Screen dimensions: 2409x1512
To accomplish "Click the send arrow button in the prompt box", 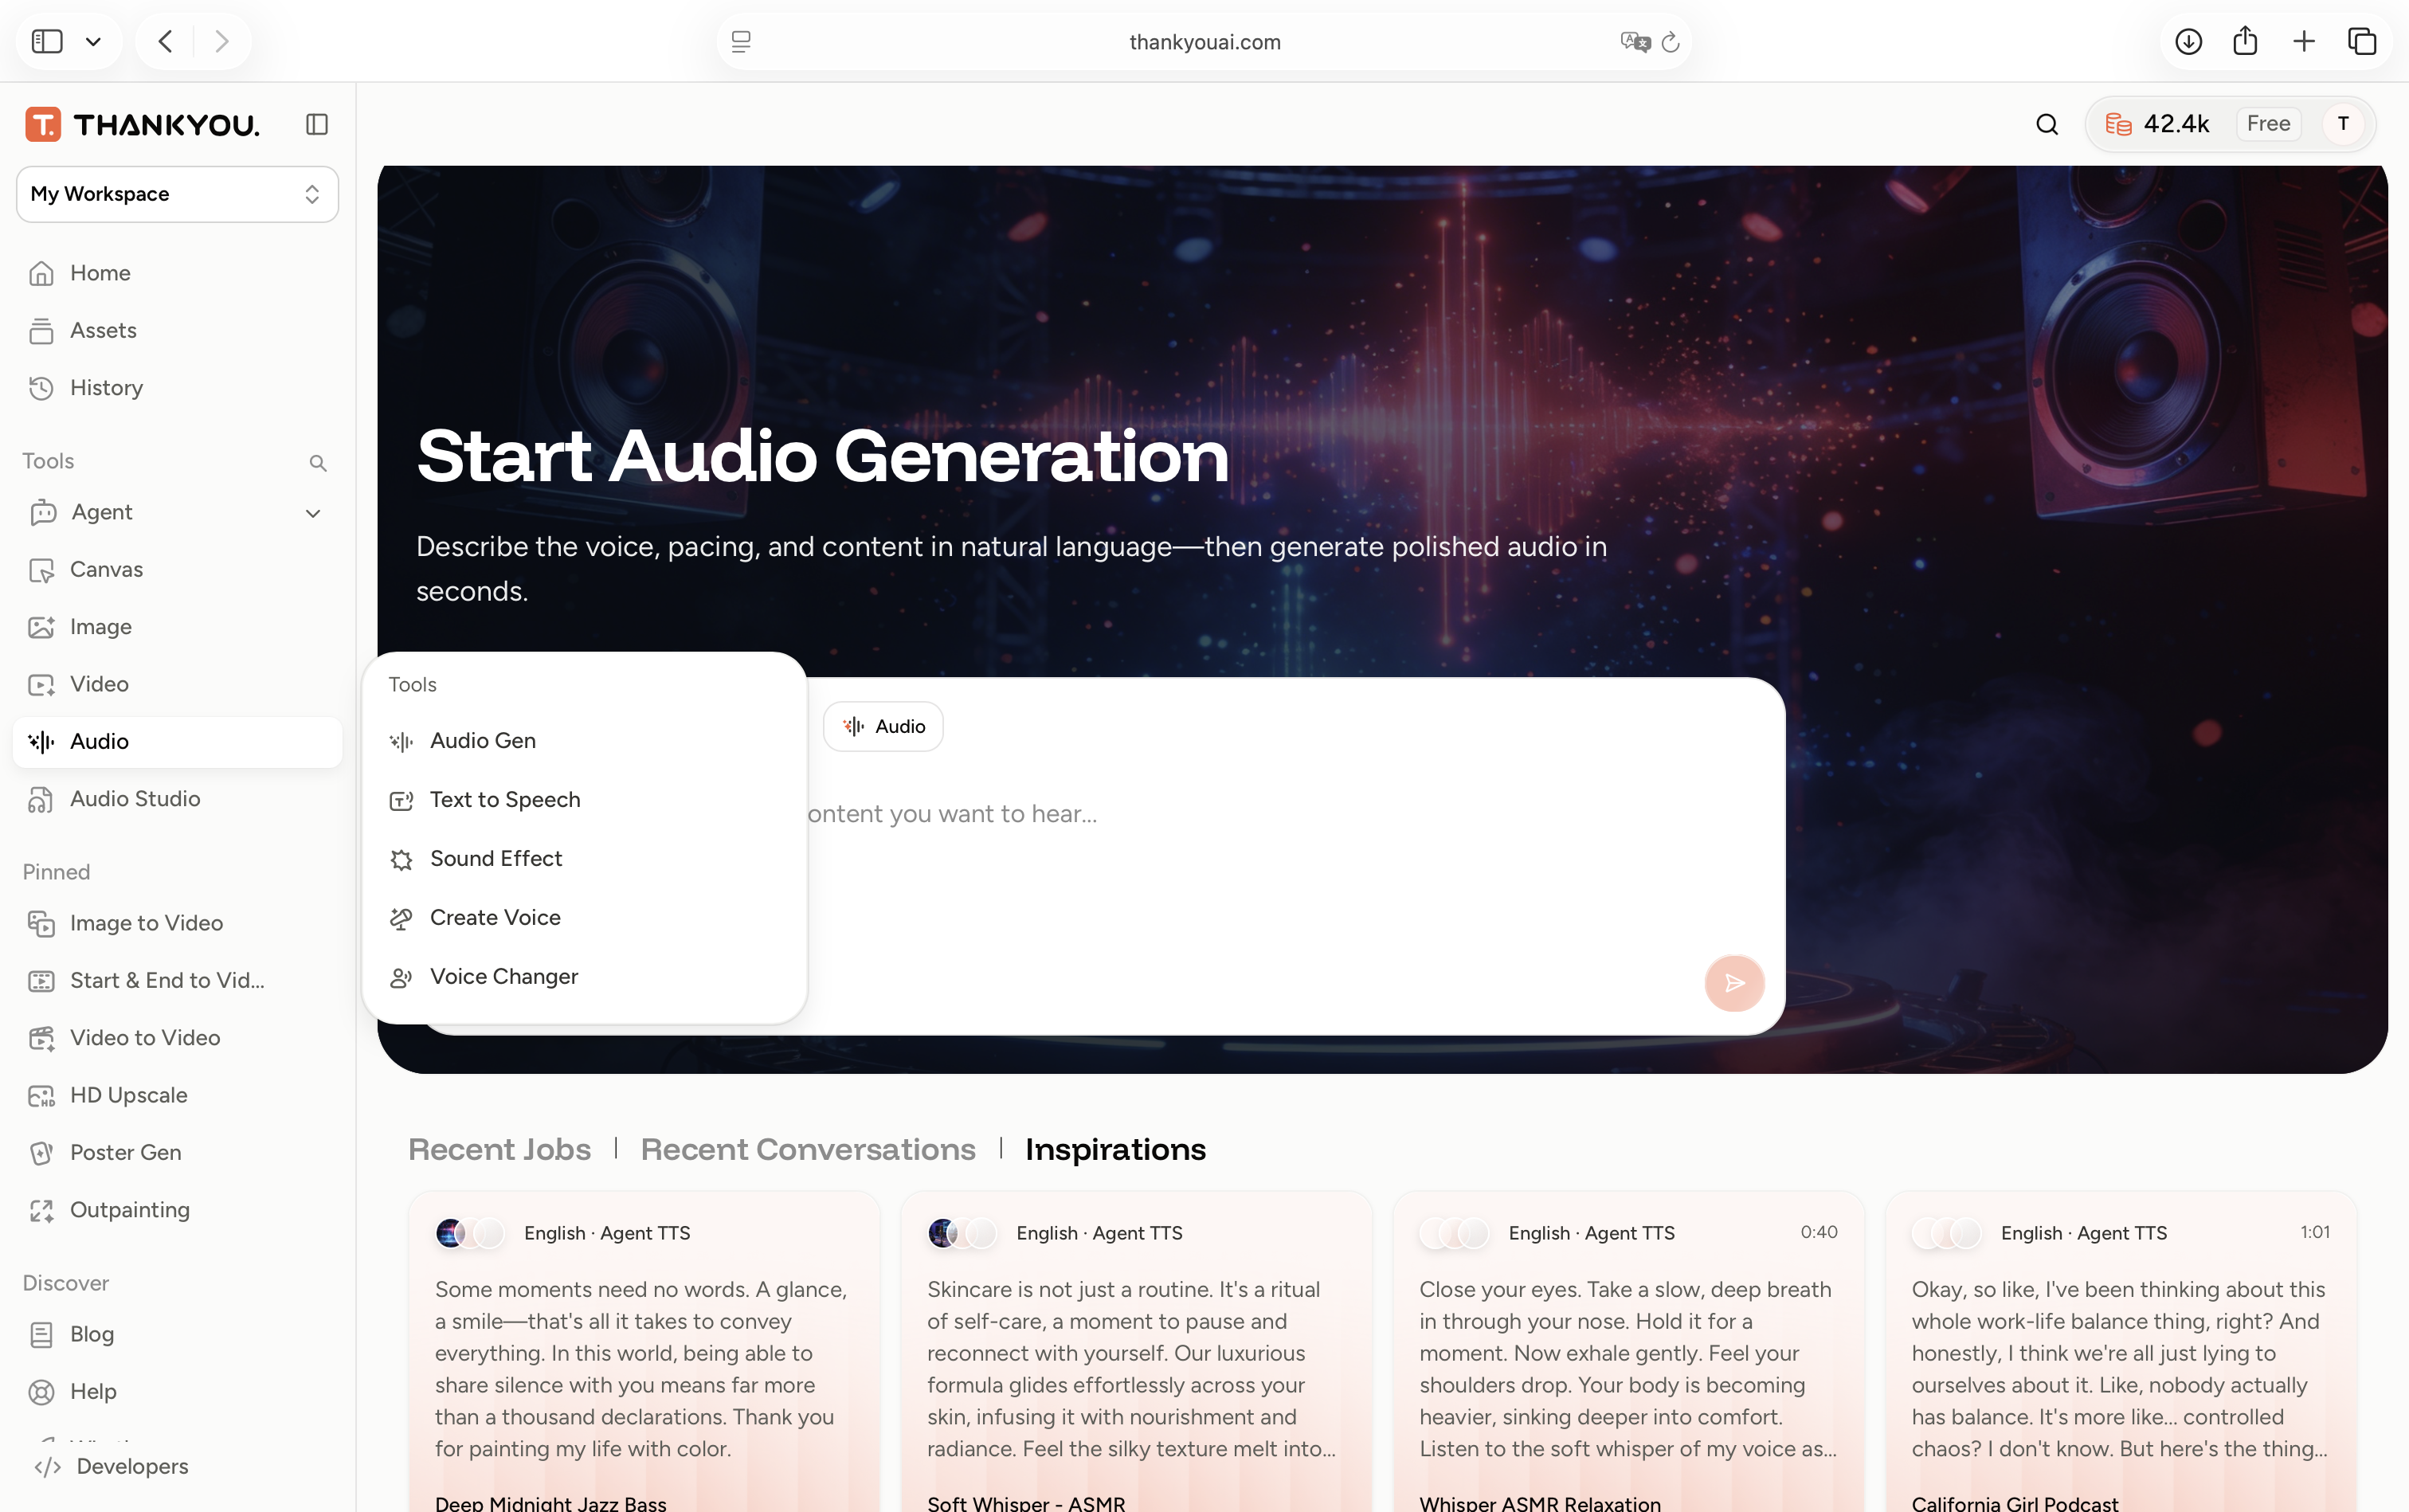I will click(x=1734, y=983).
